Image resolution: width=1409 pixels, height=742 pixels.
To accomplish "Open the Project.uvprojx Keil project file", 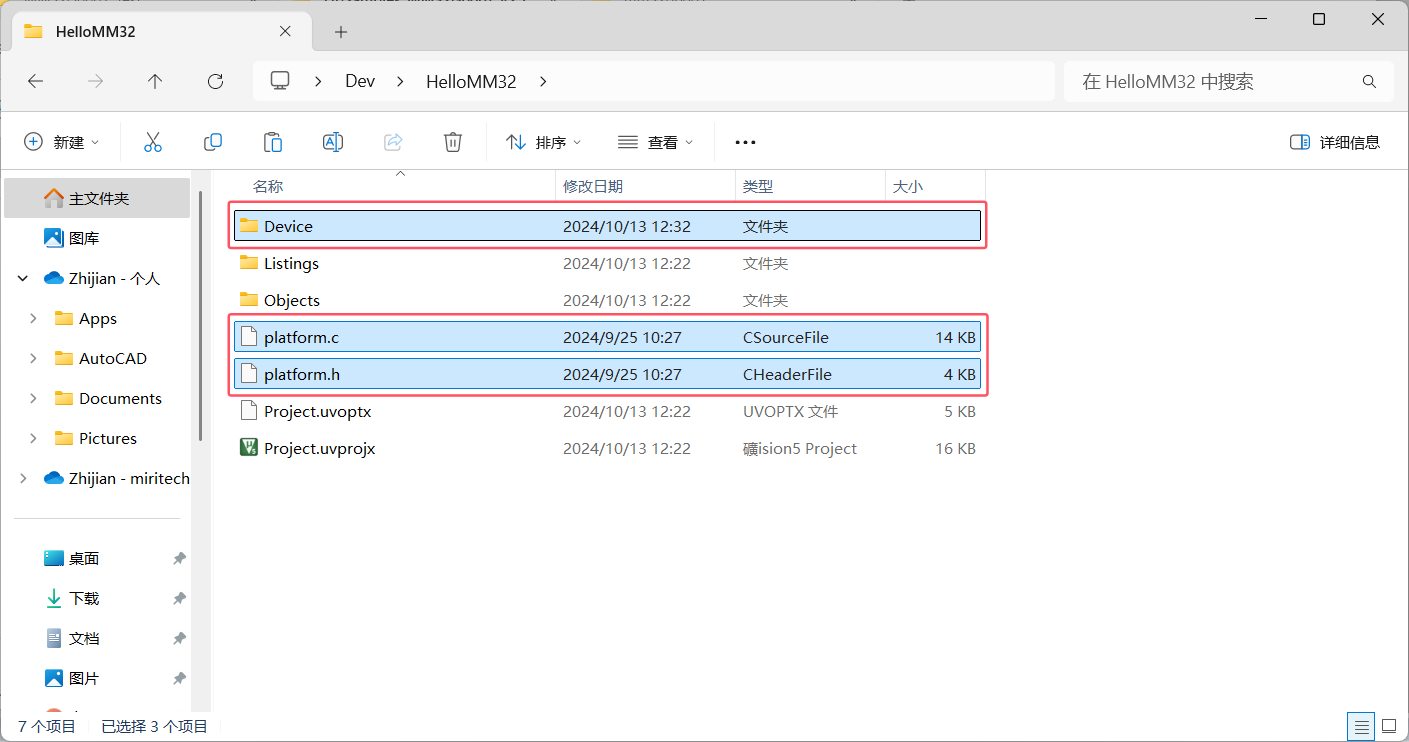I will coord(319,449).
